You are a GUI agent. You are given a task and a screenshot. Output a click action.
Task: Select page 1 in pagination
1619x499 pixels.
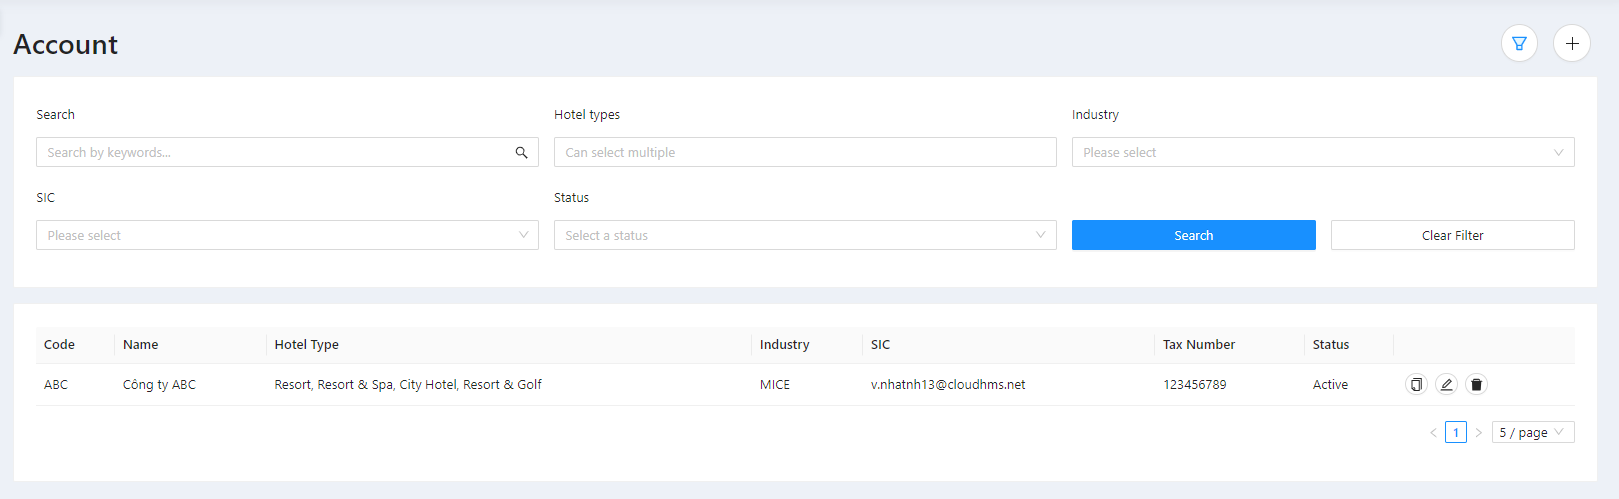(x=1456, y=433)
